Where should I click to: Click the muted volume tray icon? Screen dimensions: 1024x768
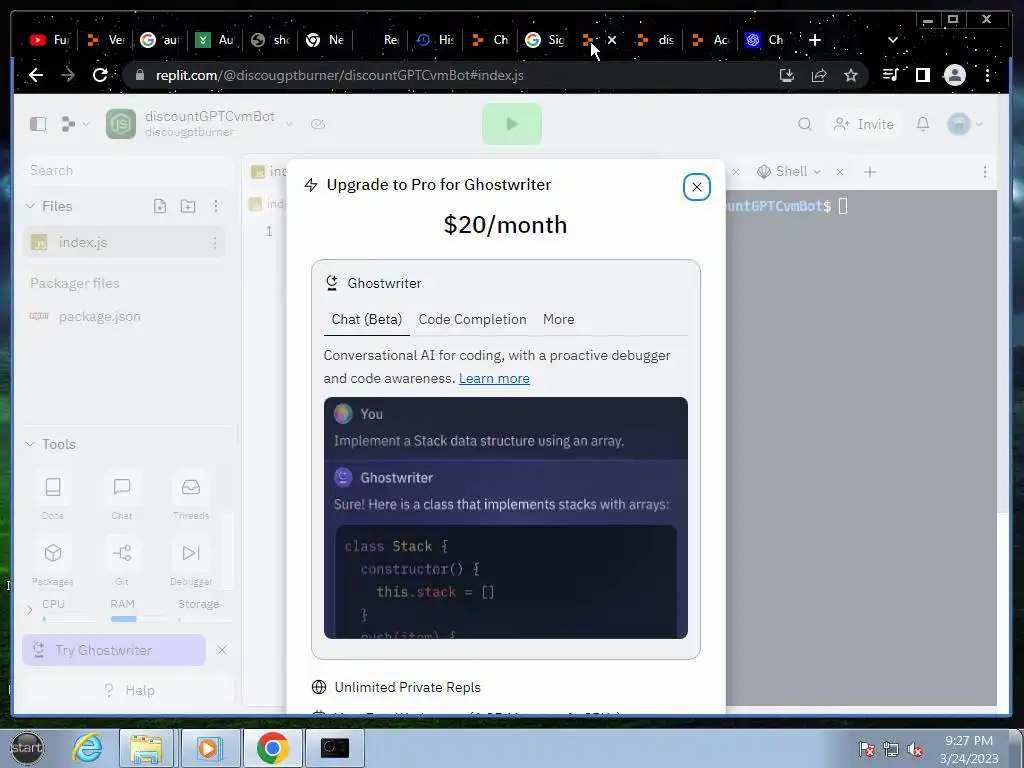click(x=916, y=750)
